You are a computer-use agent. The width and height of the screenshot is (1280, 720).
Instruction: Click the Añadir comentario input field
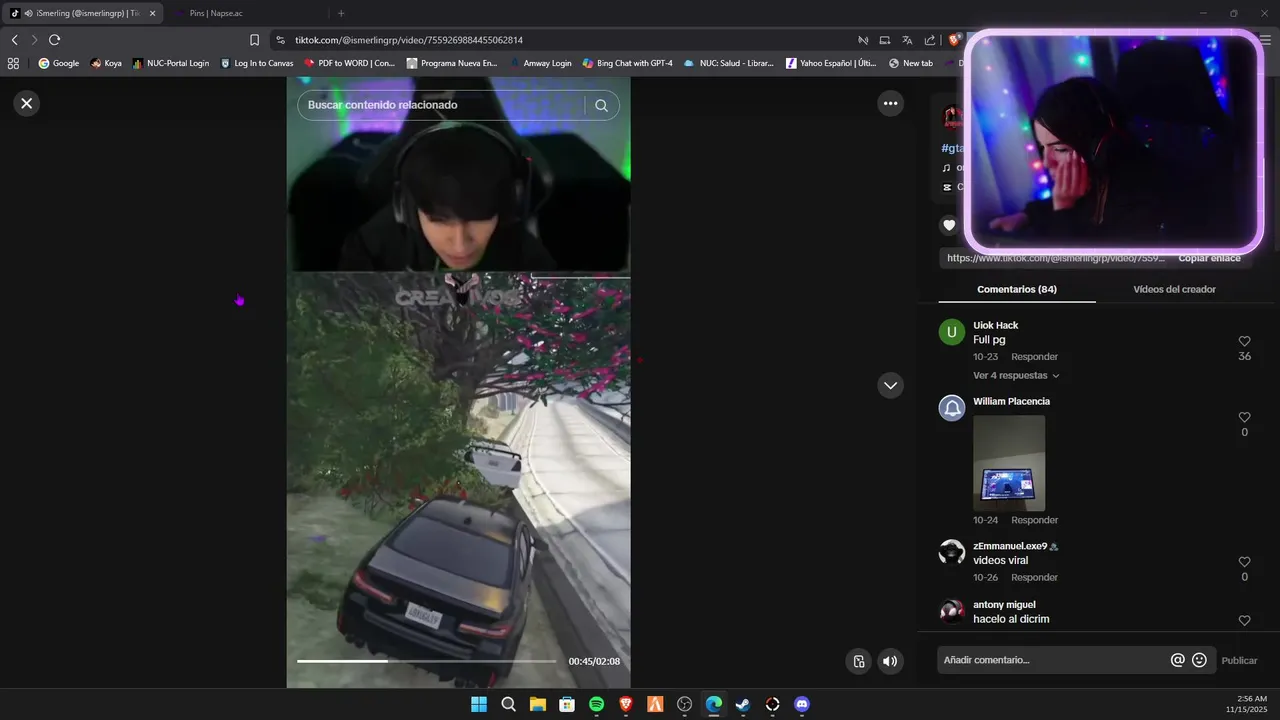[x=1050, y=660]
